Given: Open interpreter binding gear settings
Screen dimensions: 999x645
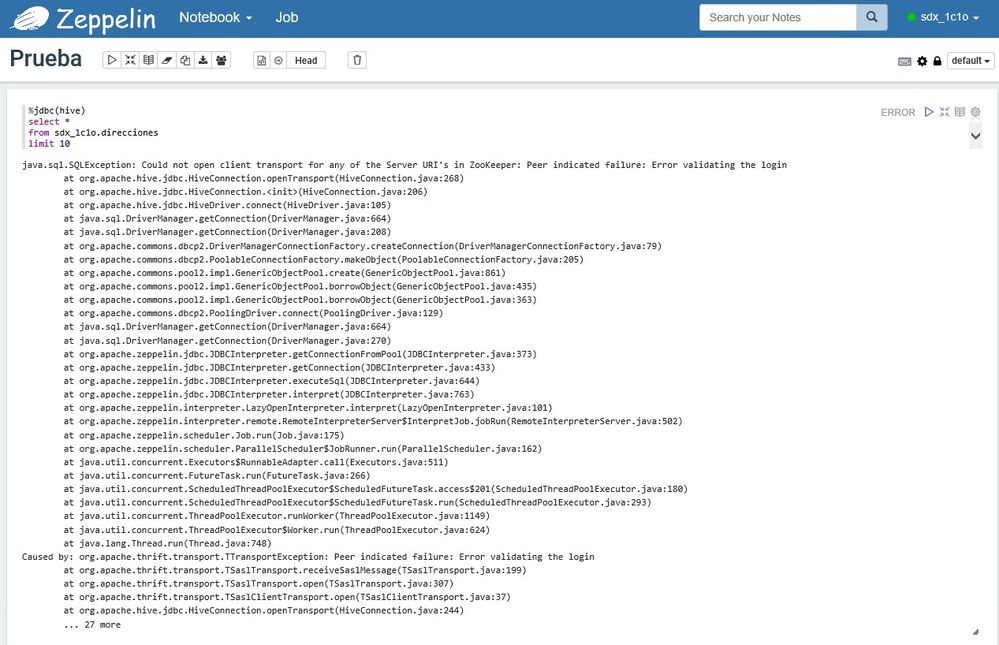Looking at the screenshot, I should click(x=922, y=61).
